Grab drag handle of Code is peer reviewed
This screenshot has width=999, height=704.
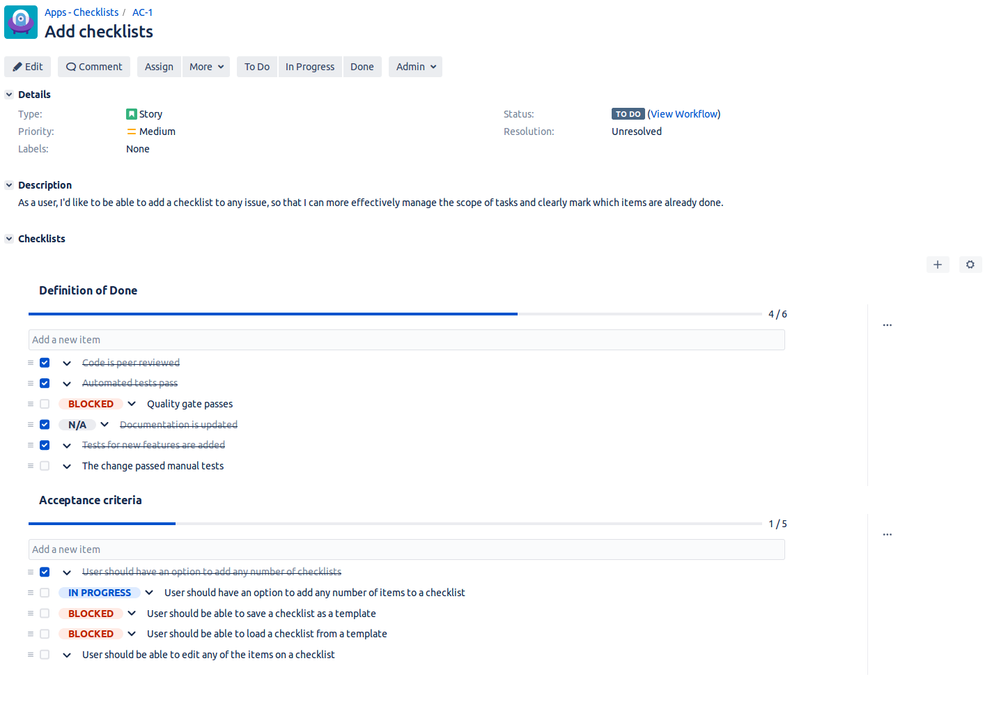(31, 363)
